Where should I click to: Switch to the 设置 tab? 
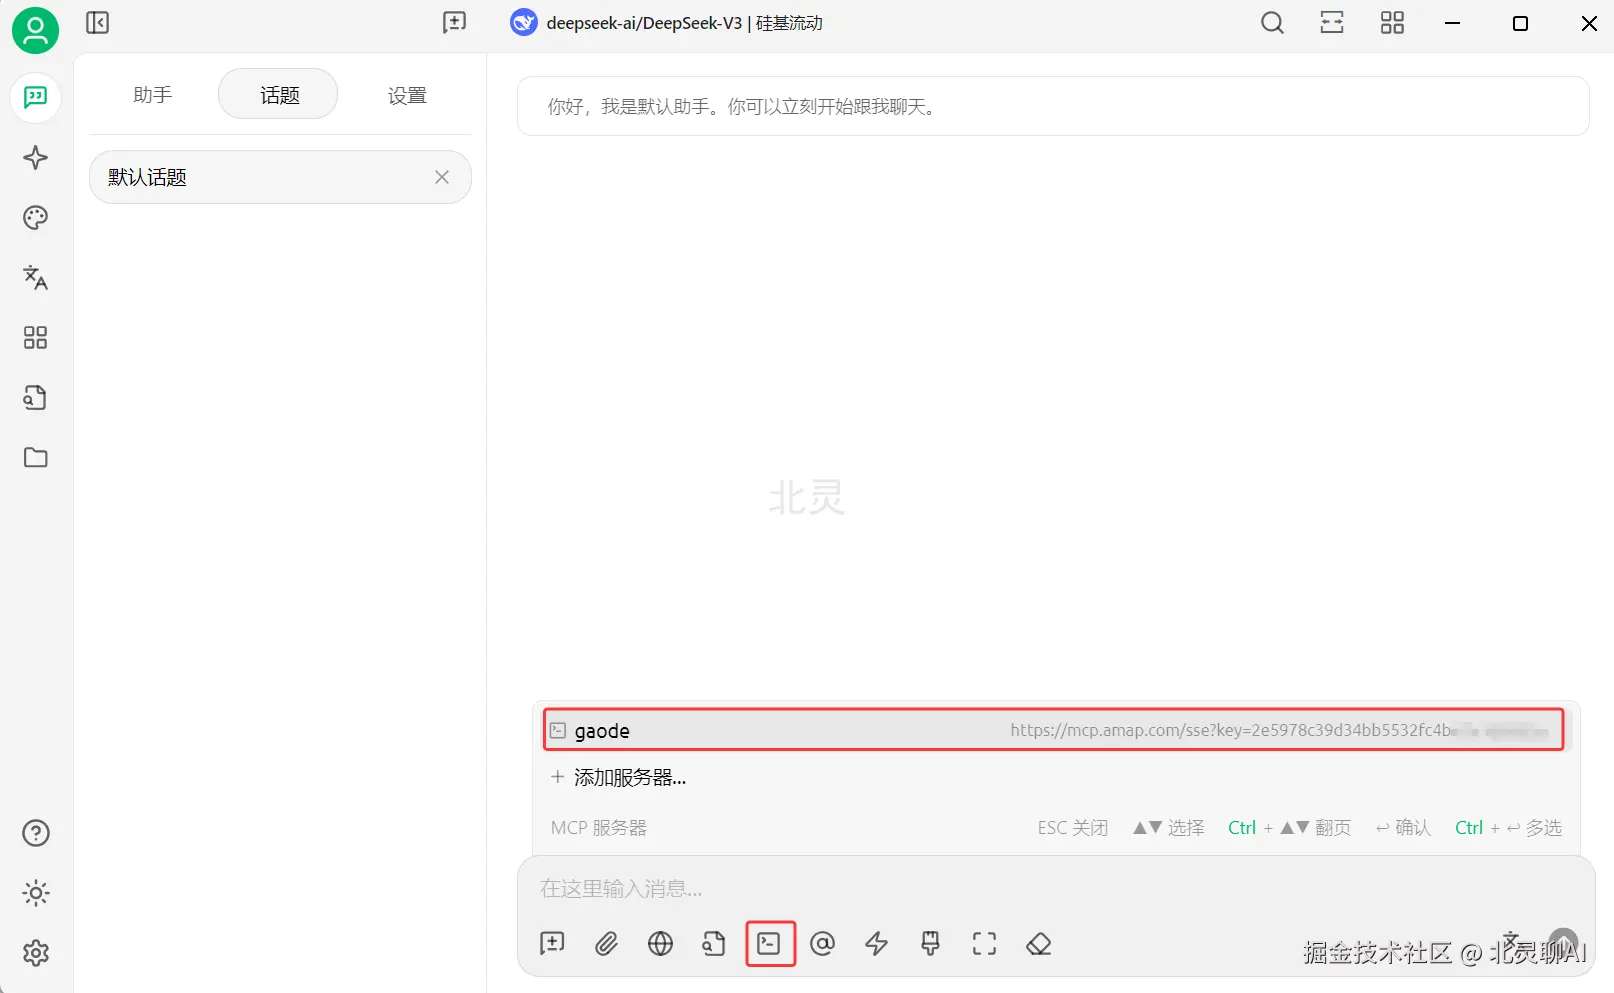(407, 95)
